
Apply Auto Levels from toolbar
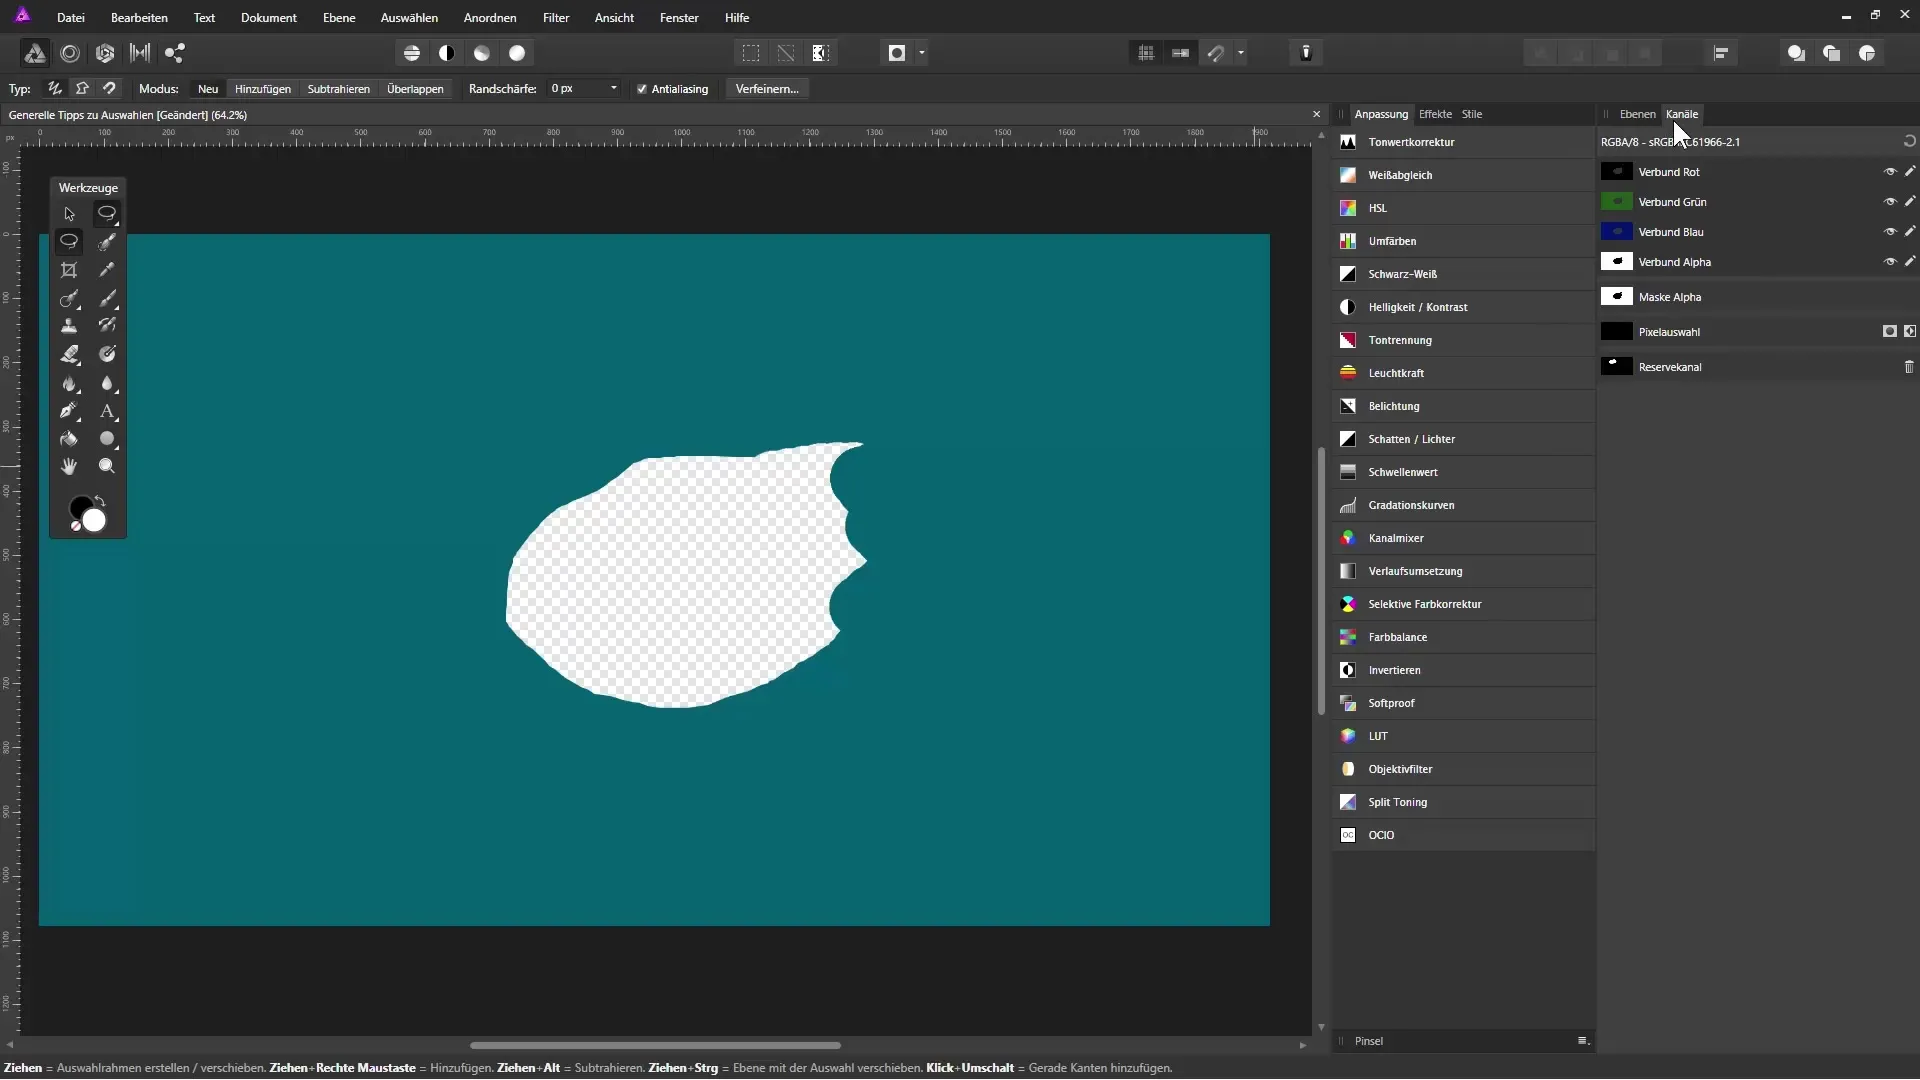412,53
